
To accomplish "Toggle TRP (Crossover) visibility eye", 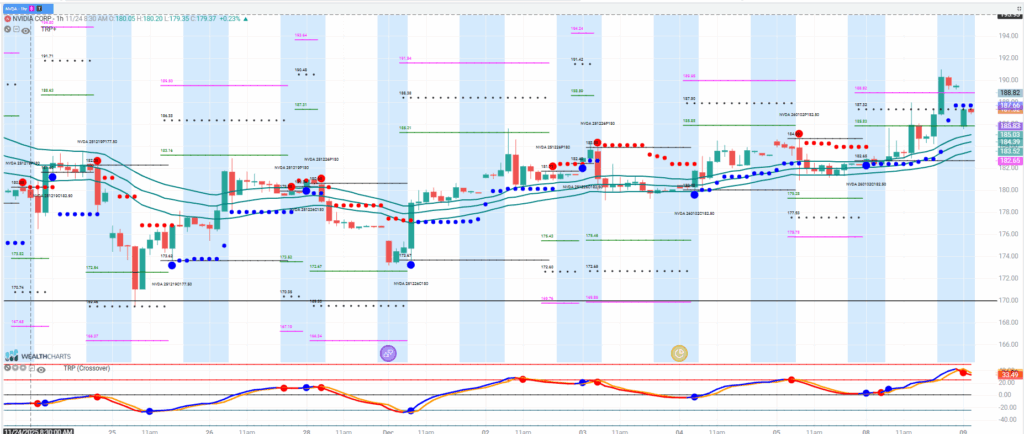I will click(x=41, y=370).
